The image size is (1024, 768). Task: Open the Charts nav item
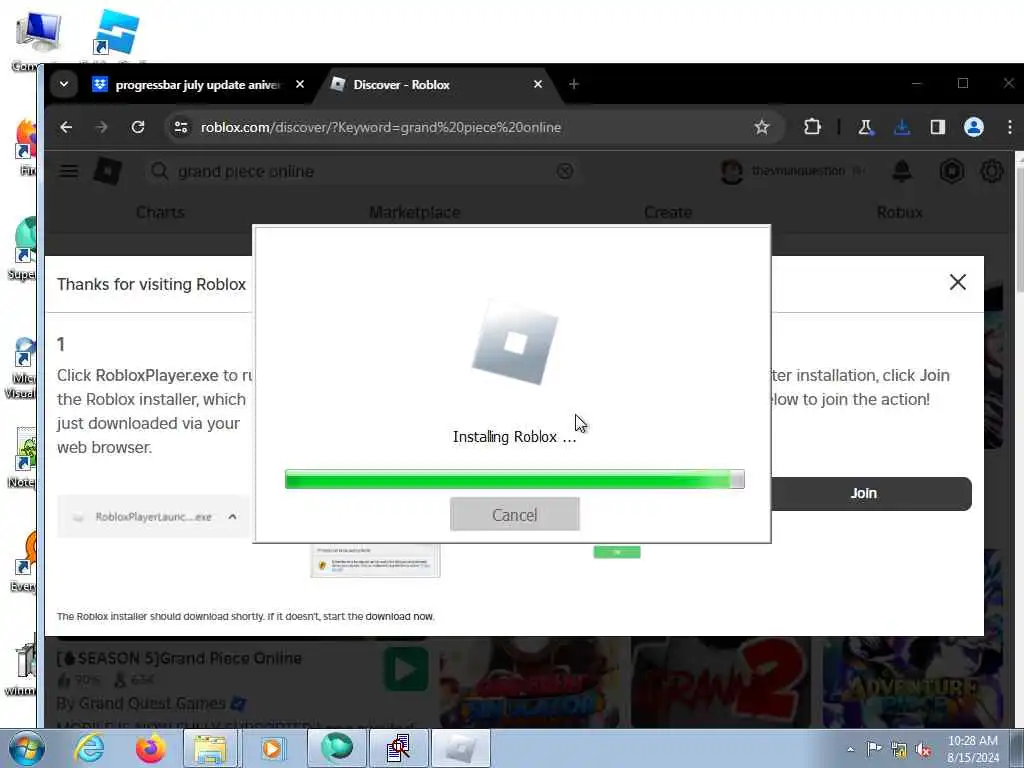[x=160, y=212]
